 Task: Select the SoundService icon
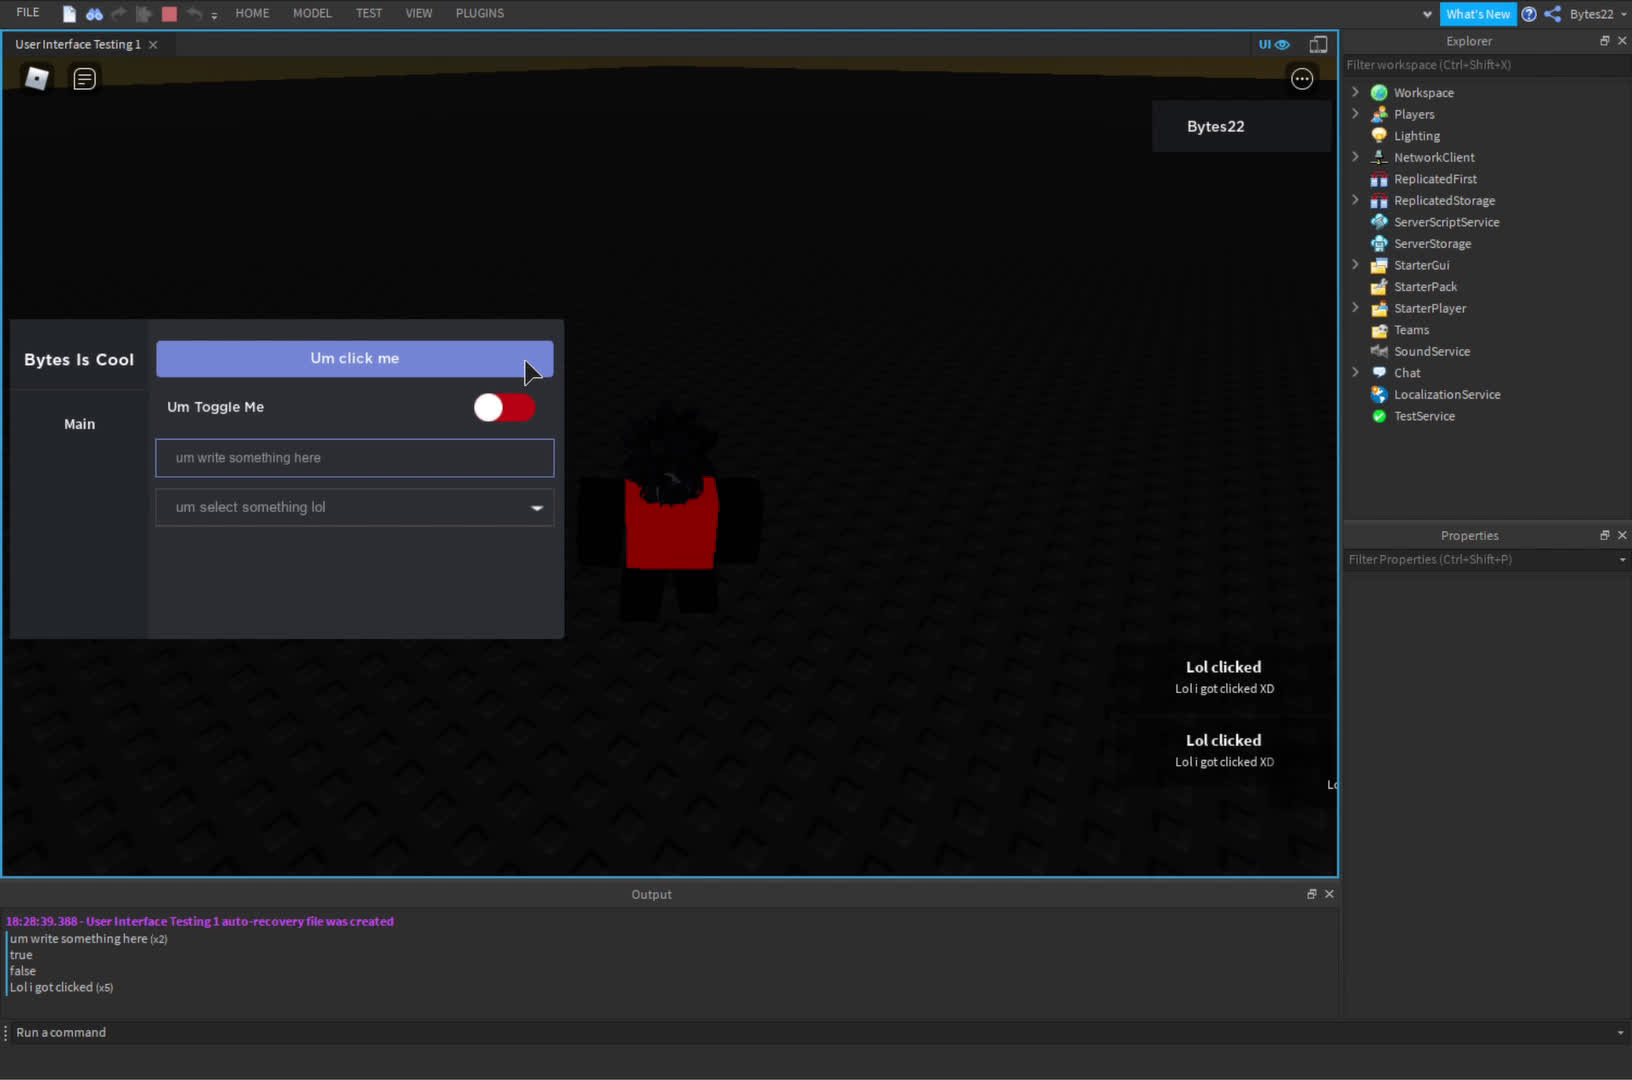point(1379,351)
